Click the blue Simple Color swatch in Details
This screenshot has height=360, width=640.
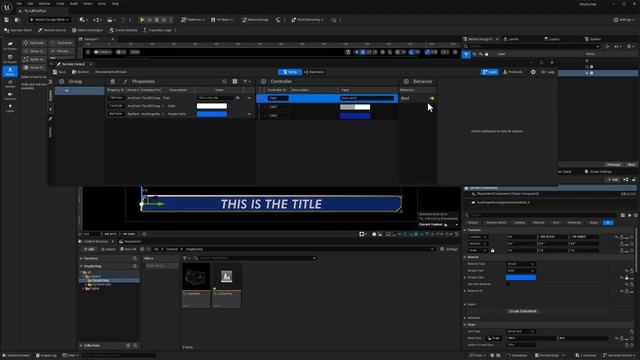521,278
